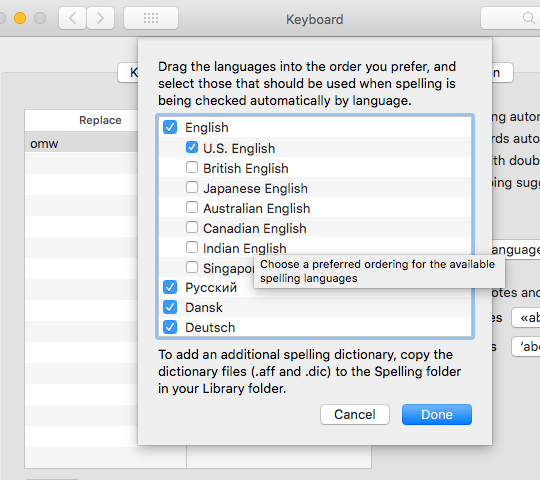
Task: Click the Cancel button
Action: pyautogui.click(x=355, y=414)
